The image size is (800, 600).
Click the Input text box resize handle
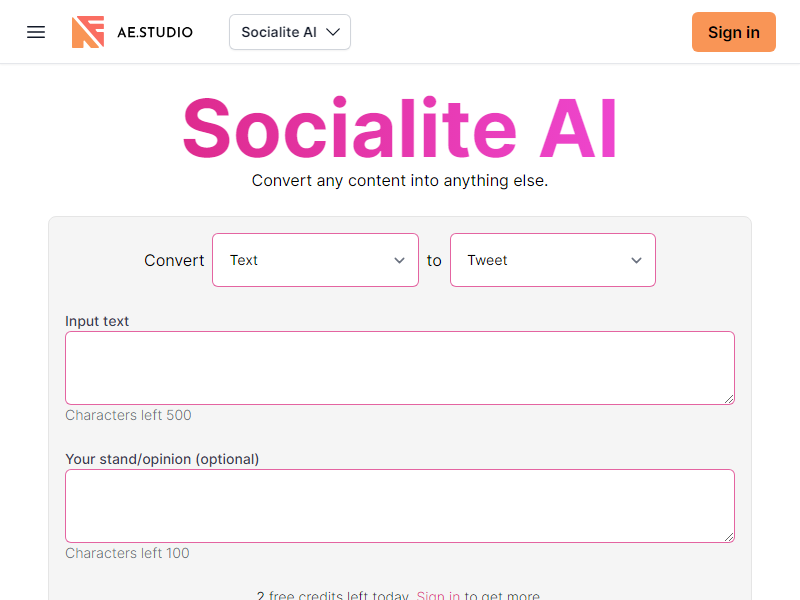coord(729,399)
